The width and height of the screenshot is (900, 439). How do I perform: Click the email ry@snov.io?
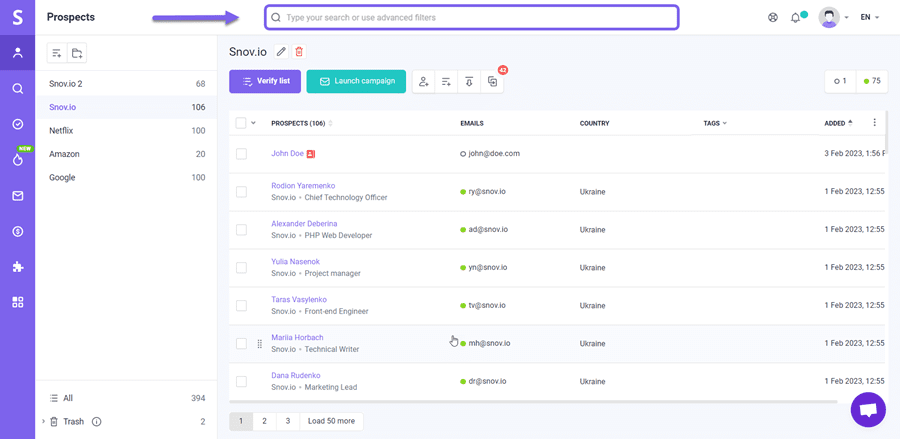pyautogui.click(x=487, y=192)
